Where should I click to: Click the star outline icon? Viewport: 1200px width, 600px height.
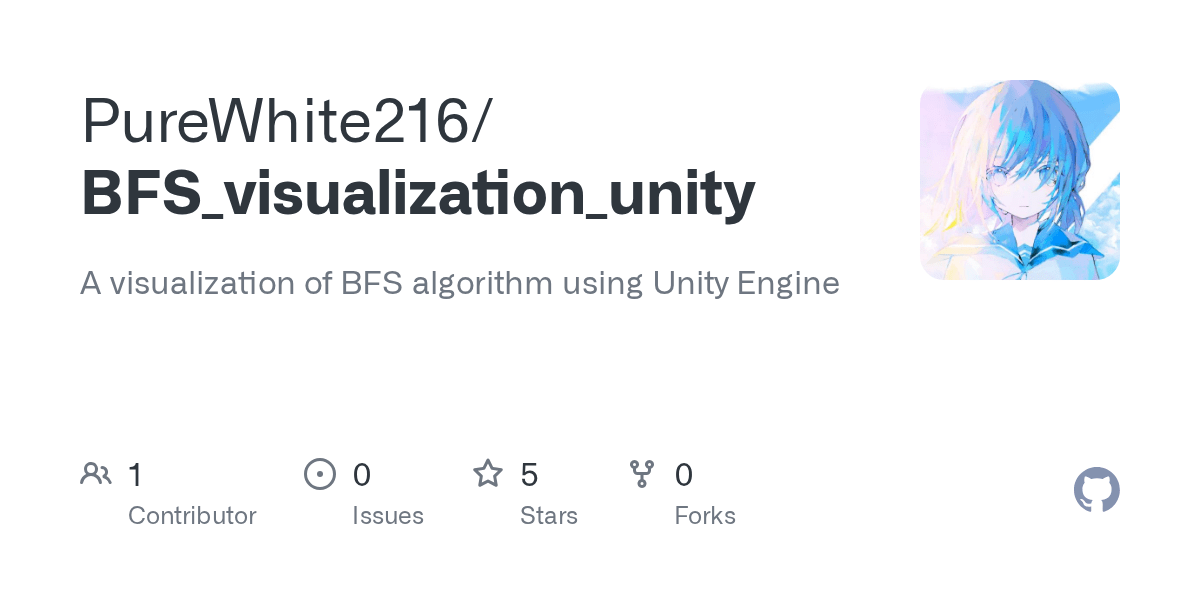pos(488,474)
